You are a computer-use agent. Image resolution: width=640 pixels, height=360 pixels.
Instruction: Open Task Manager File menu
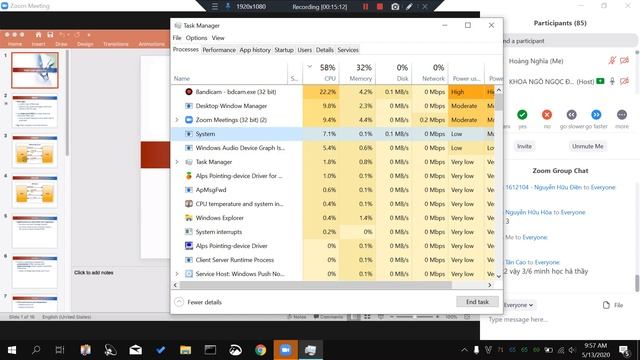tap(177, 38)
